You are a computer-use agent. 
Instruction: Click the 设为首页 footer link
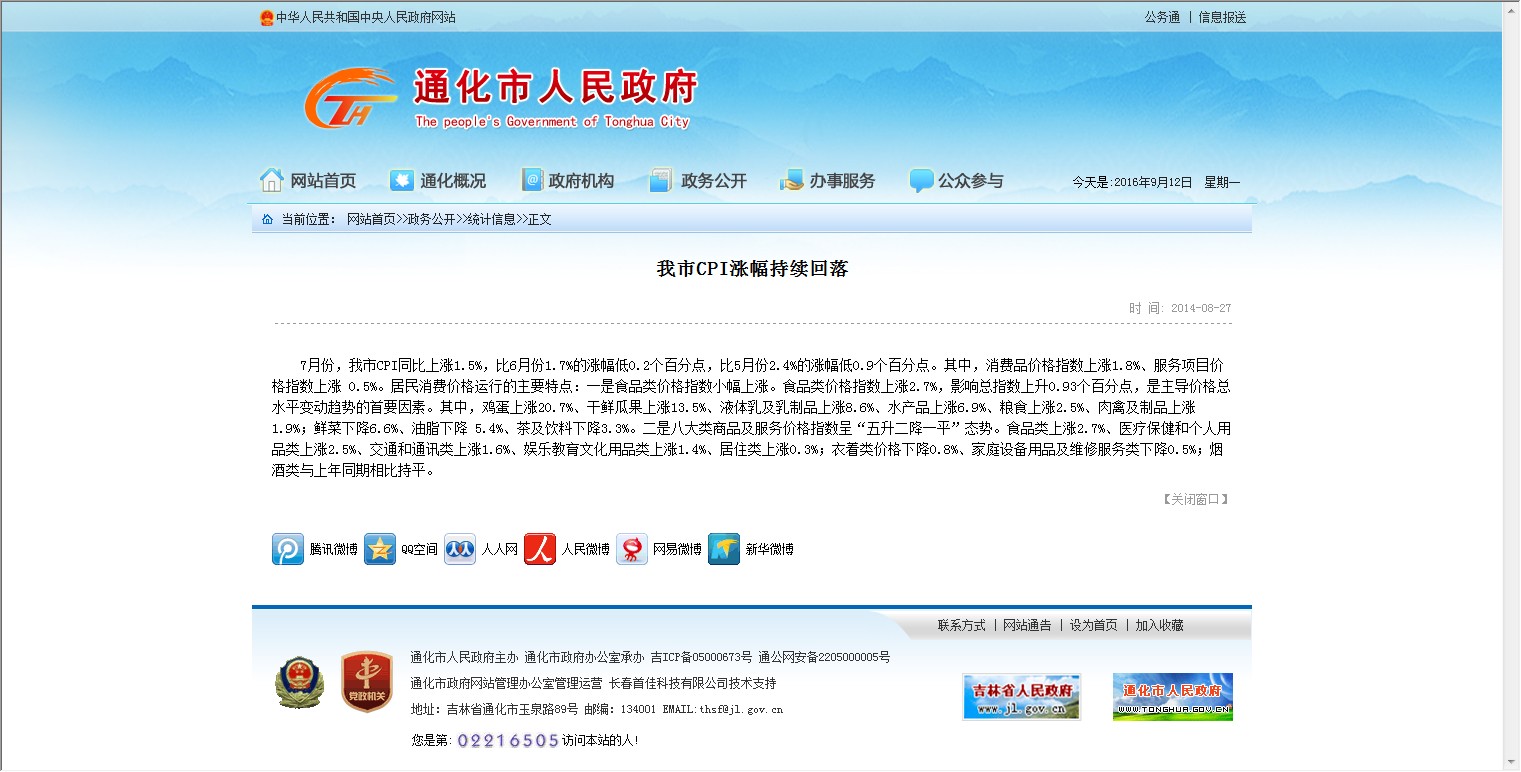1093,625
